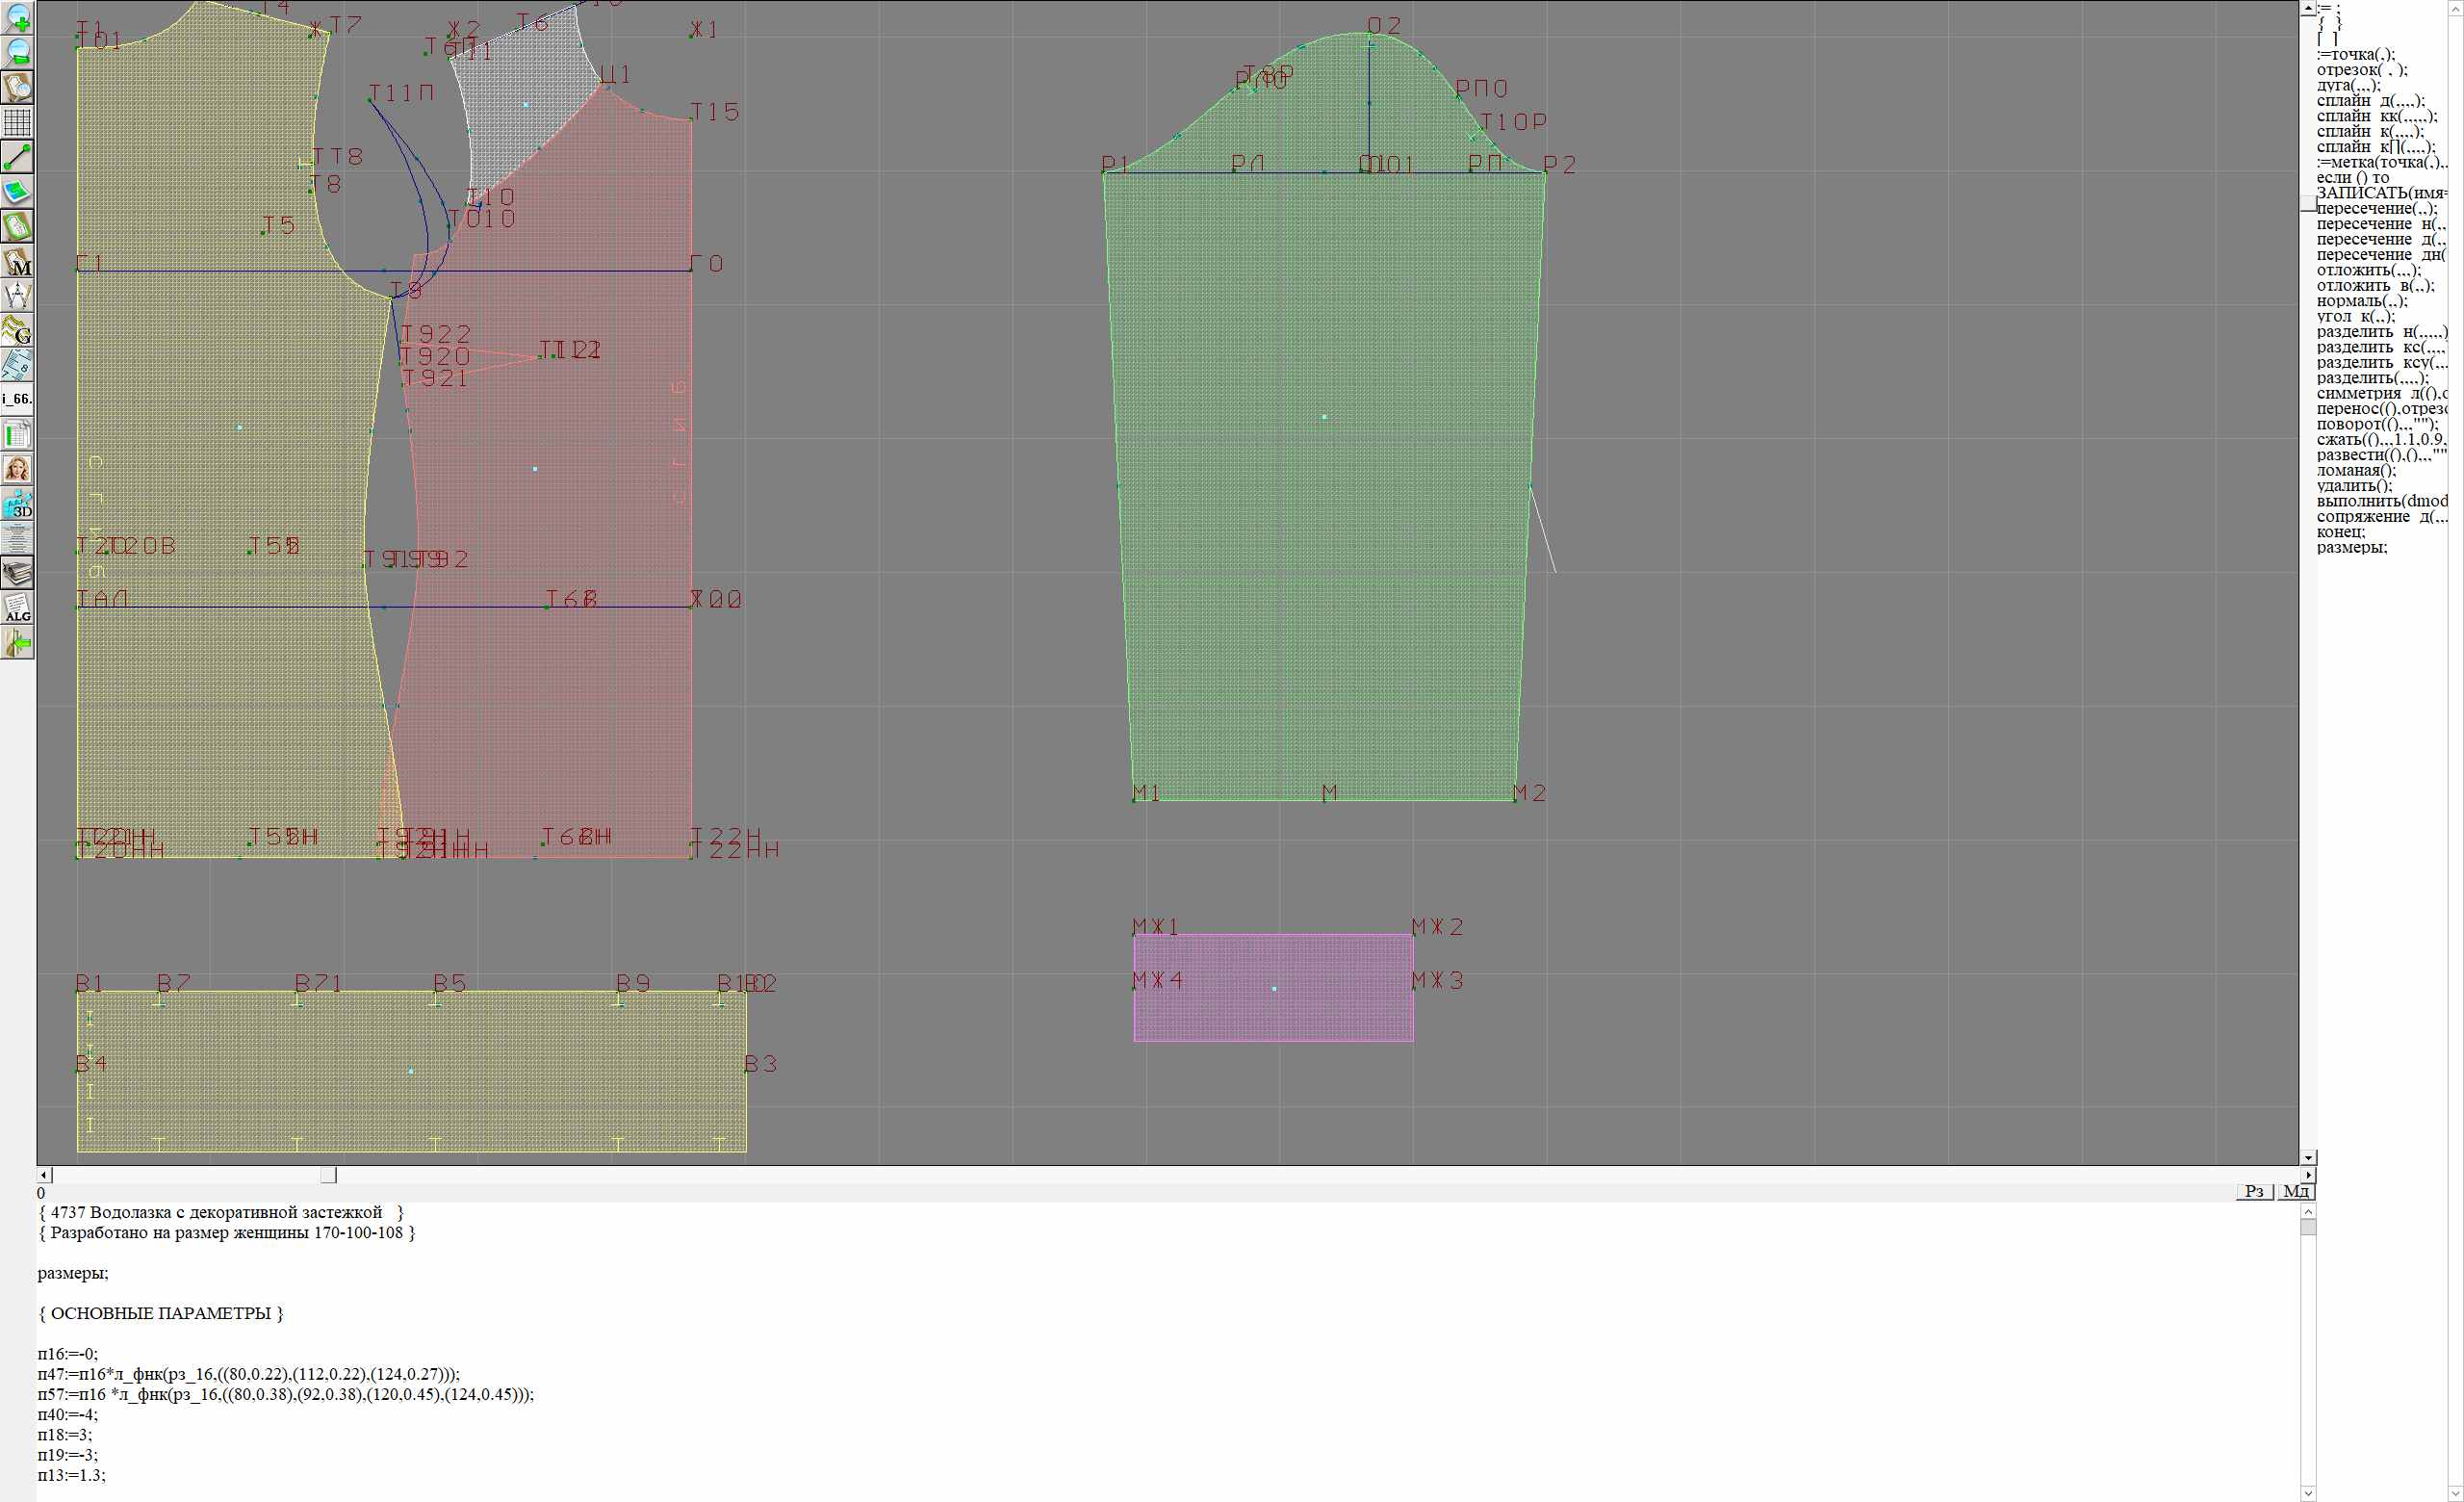
Task: Open the ALG algorithm document icon
Action: [x=18, y=608]
